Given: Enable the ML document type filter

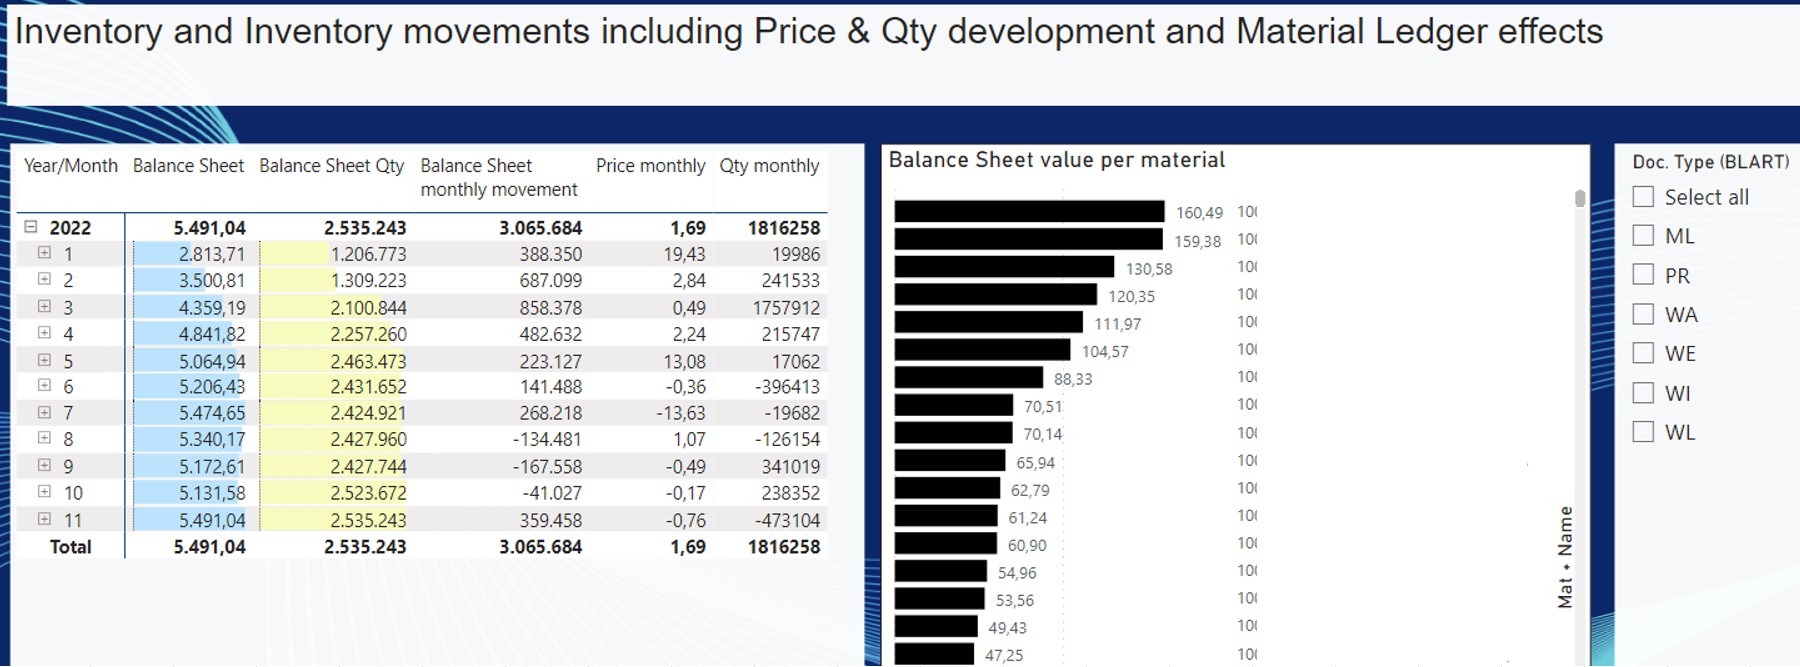Looking at the screenshot, I should coord(1643,236).
